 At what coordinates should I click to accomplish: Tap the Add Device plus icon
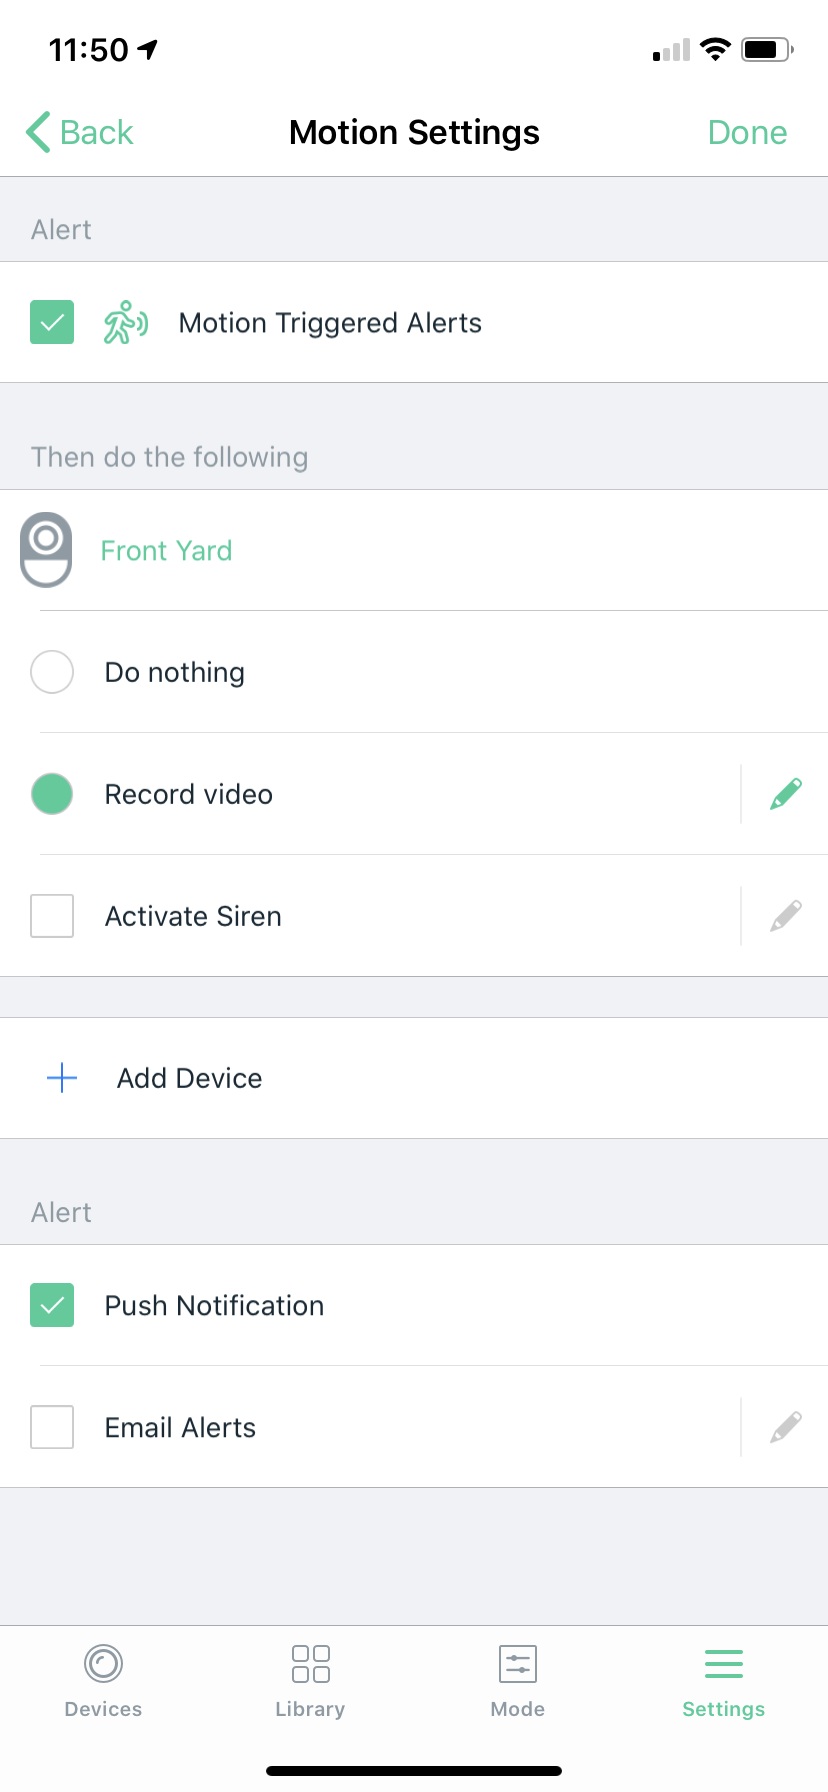pos(62,1078)
